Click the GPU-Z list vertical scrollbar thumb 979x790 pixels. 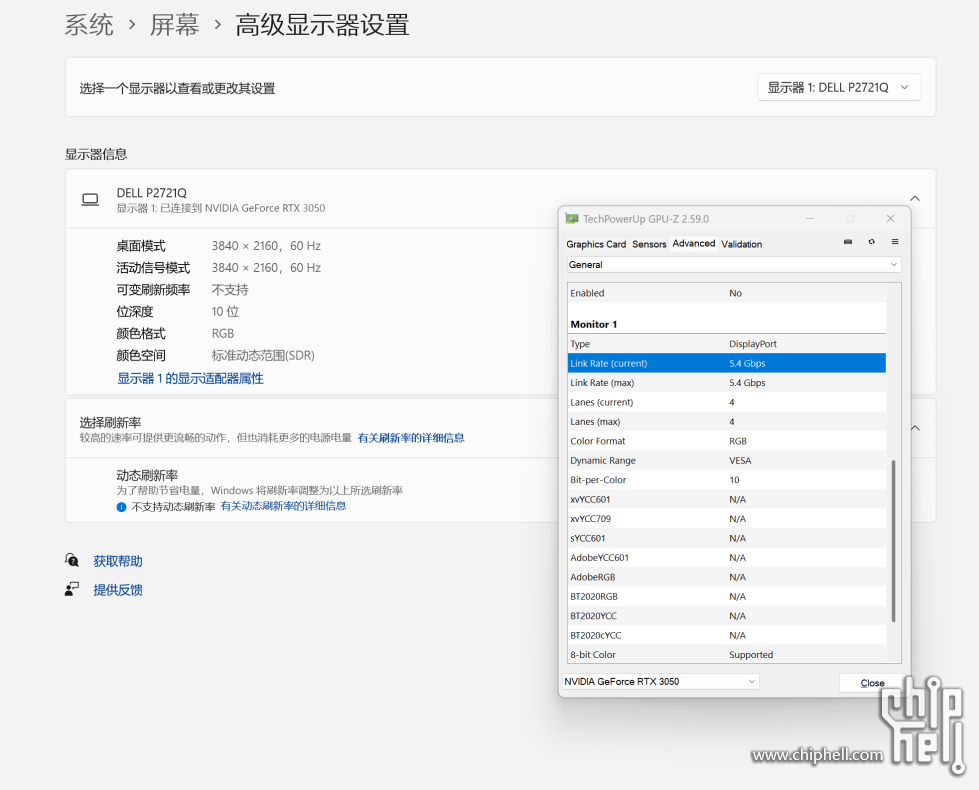(x=893, y=541)
